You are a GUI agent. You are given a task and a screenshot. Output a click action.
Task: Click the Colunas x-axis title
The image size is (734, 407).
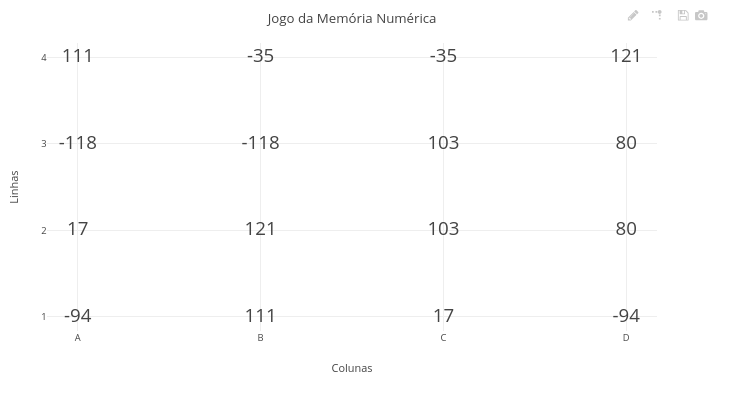(x=352, y=368)
